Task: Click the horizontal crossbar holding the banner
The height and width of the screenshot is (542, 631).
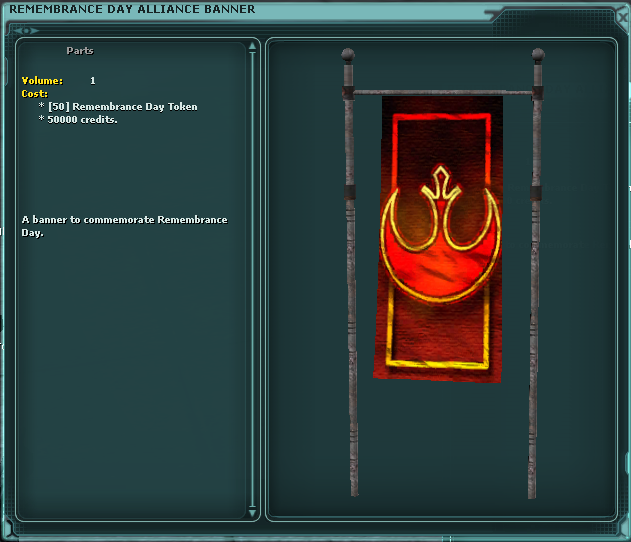Action: point(442,94)
